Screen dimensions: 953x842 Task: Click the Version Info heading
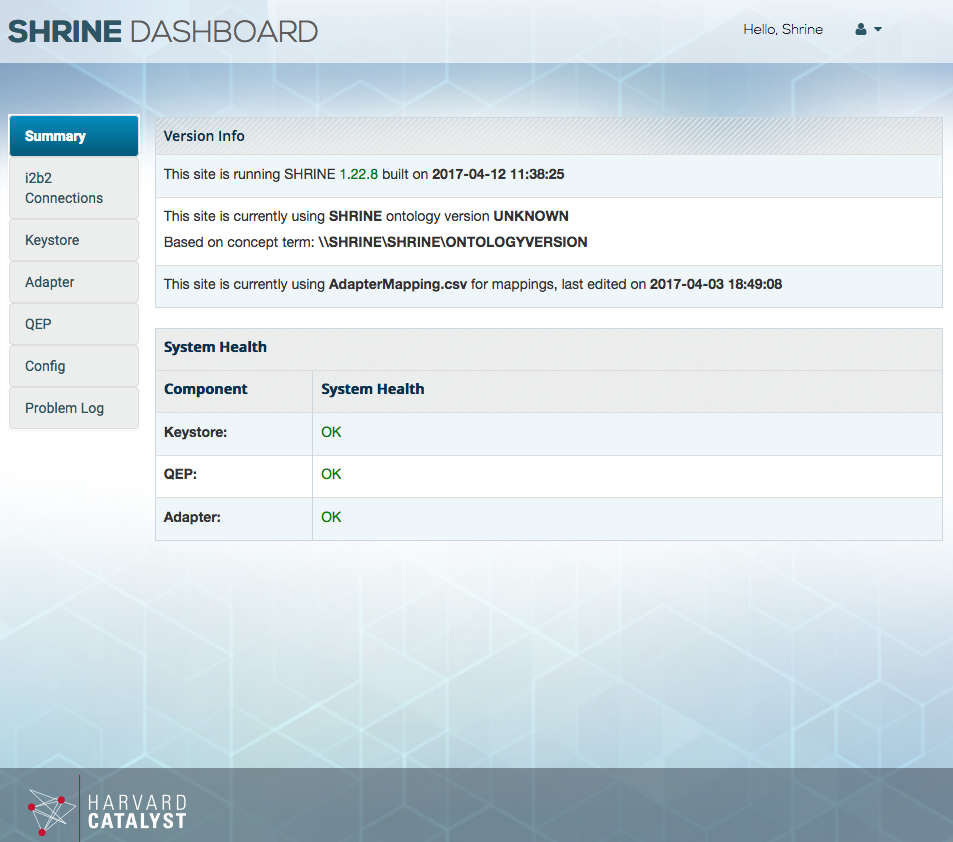(x=204, y=136)
